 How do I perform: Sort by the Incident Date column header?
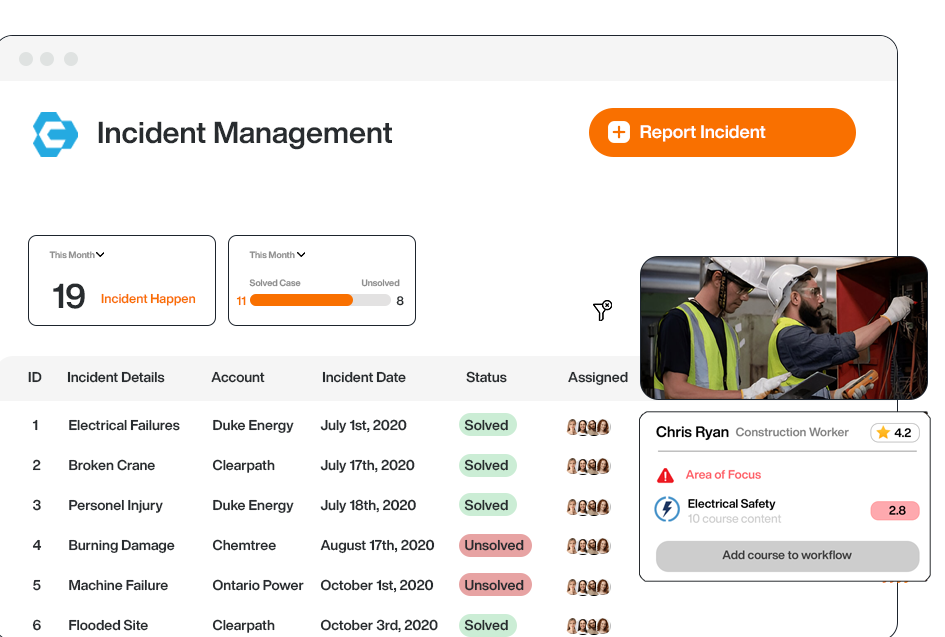363,378
